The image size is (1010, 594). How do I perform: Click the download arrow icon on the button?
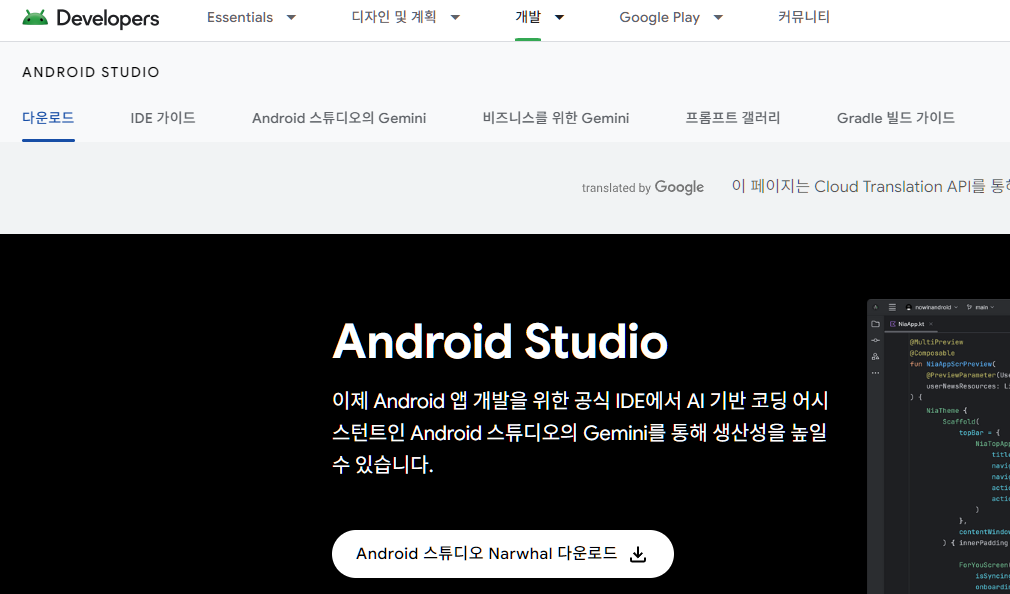coord(638,554)
